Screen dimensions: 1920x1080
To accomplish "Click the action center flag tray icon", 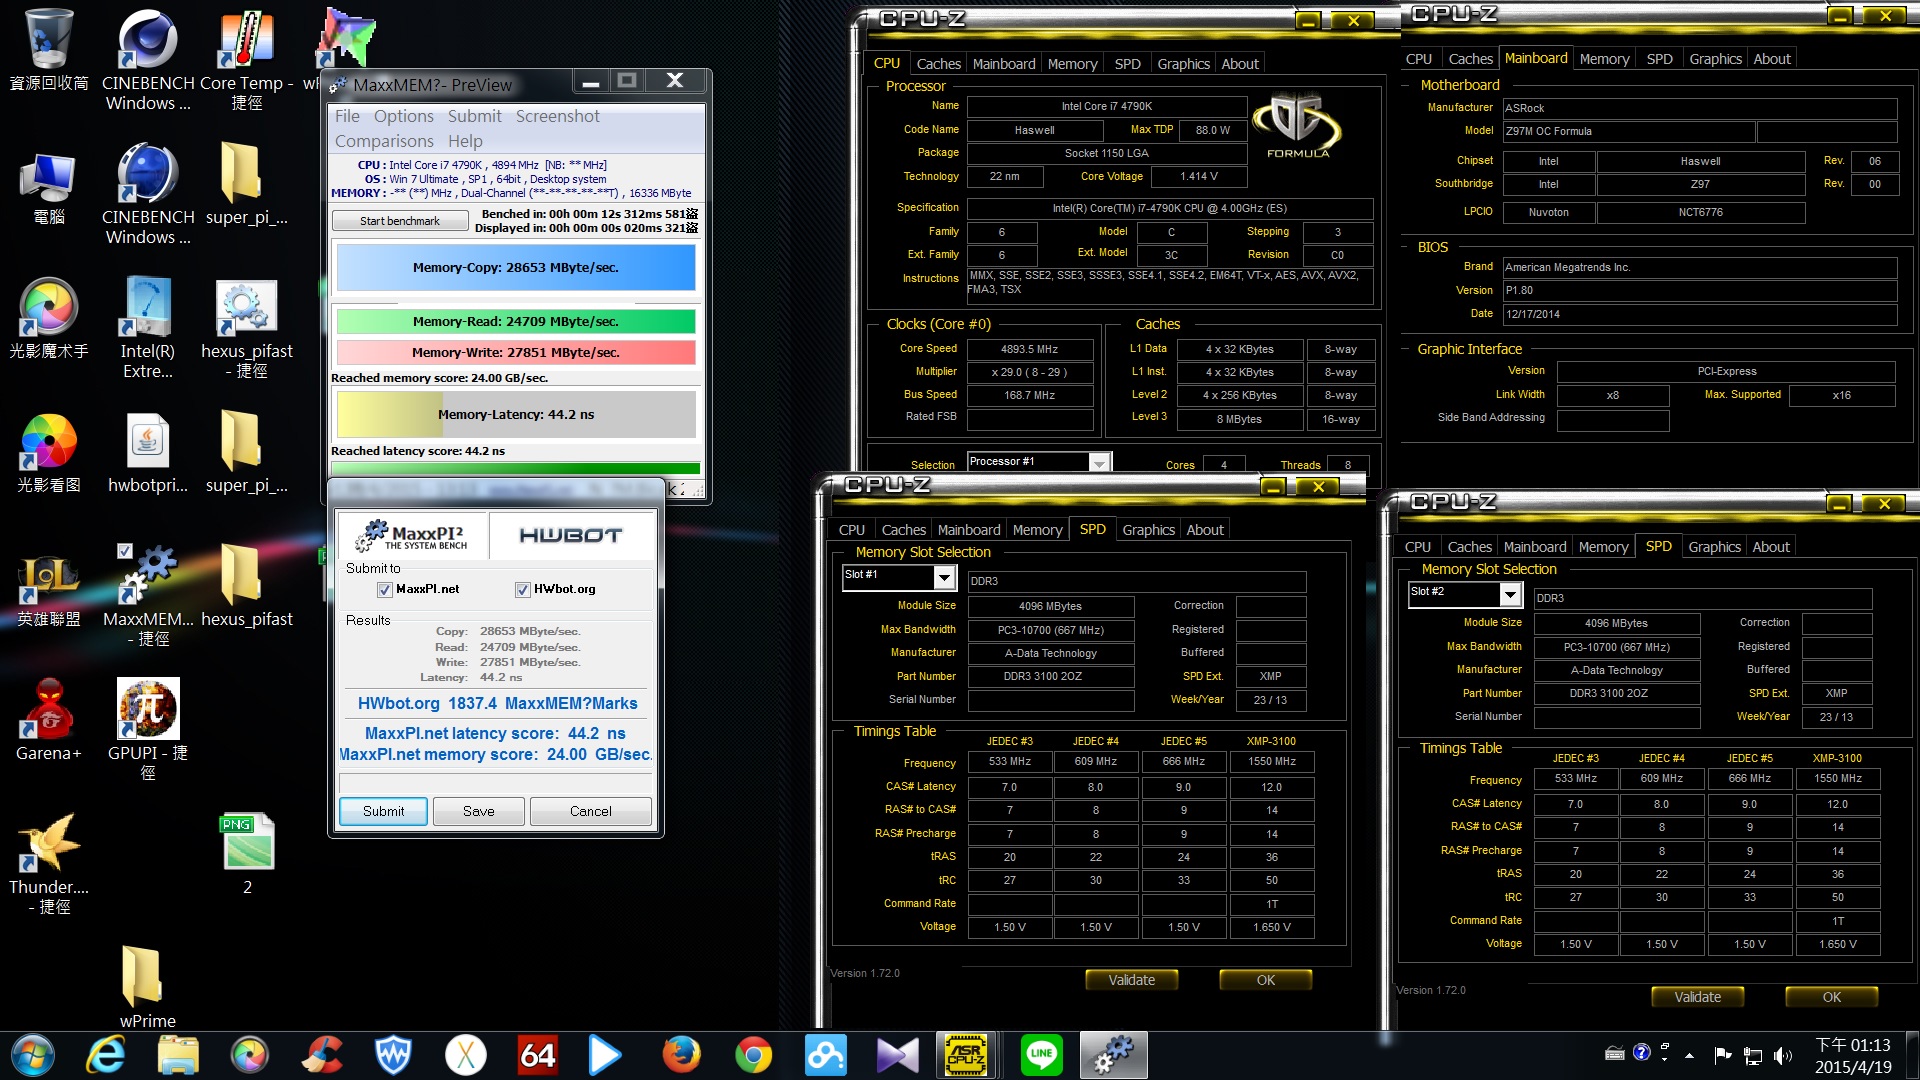I will tap(1722, 1055).
